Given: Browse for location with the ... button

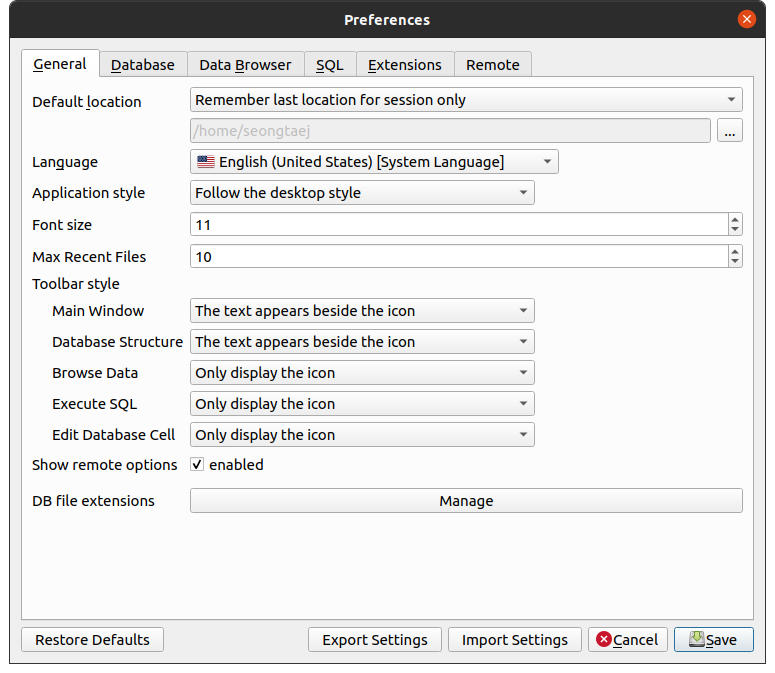Looking at the screenshot, I should click(730, 131).
